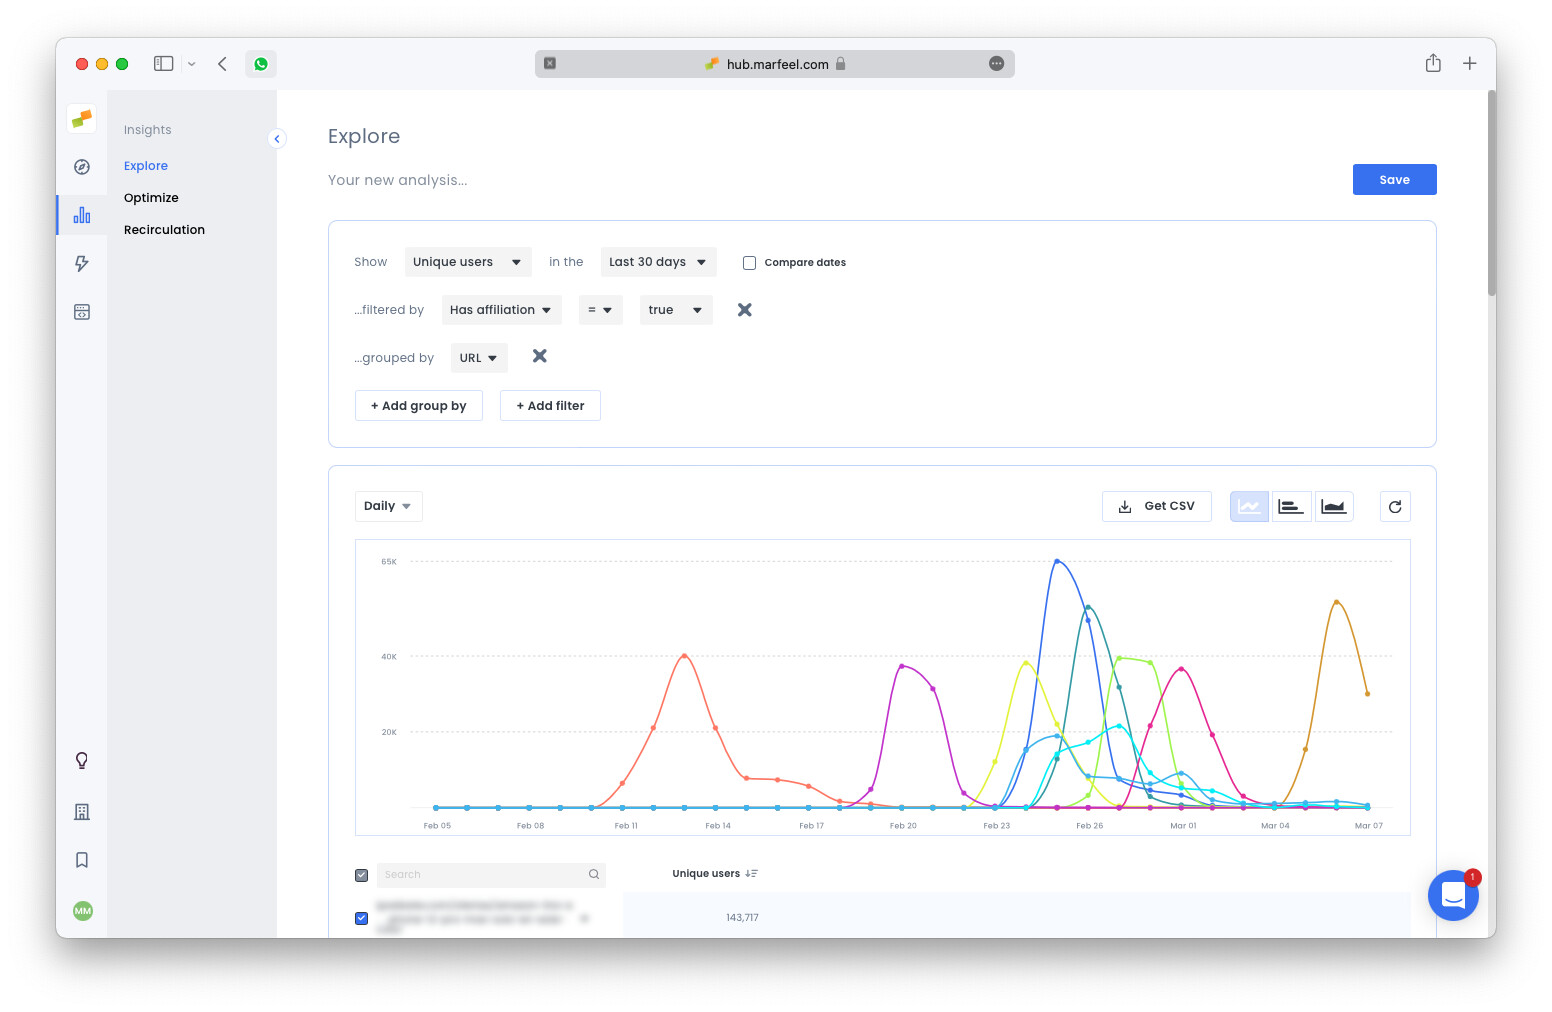The image size is (1552, 1012).
Task: Enable the Compare dates checkbox
Action: (749, 262)
